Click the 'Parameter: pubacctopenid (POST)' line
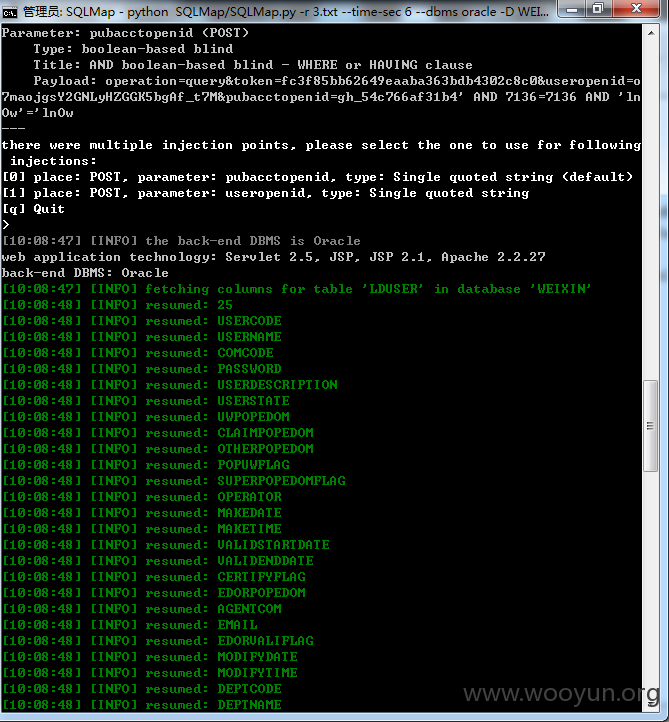Screen dimensions: 669x722 coord(125,33)
